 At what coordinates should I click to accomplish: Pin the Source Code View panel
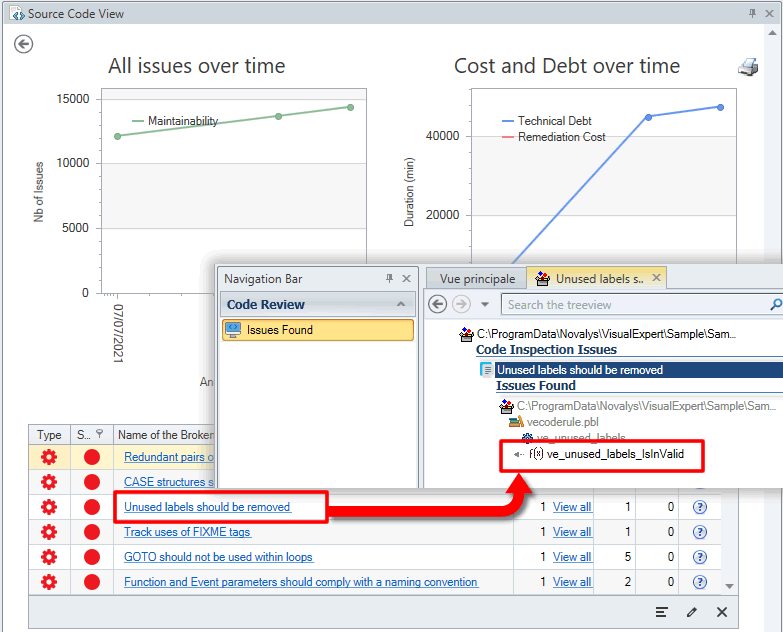[x=752, y=14]
